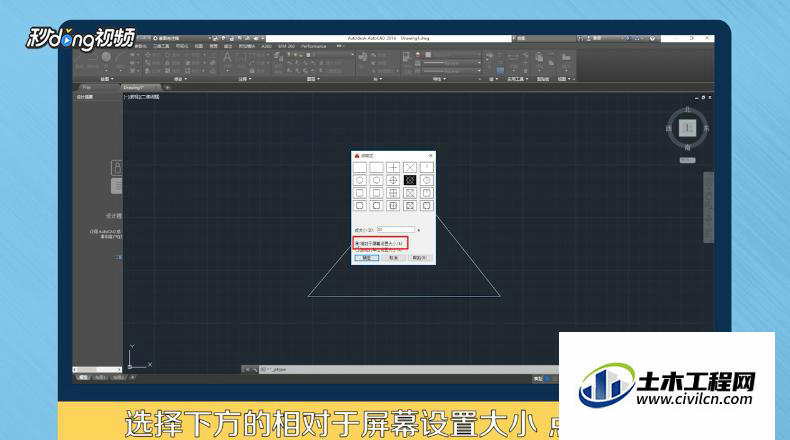Screen dimensions: 790x440
Task: Click the point size input field
Action: [396, 230]
